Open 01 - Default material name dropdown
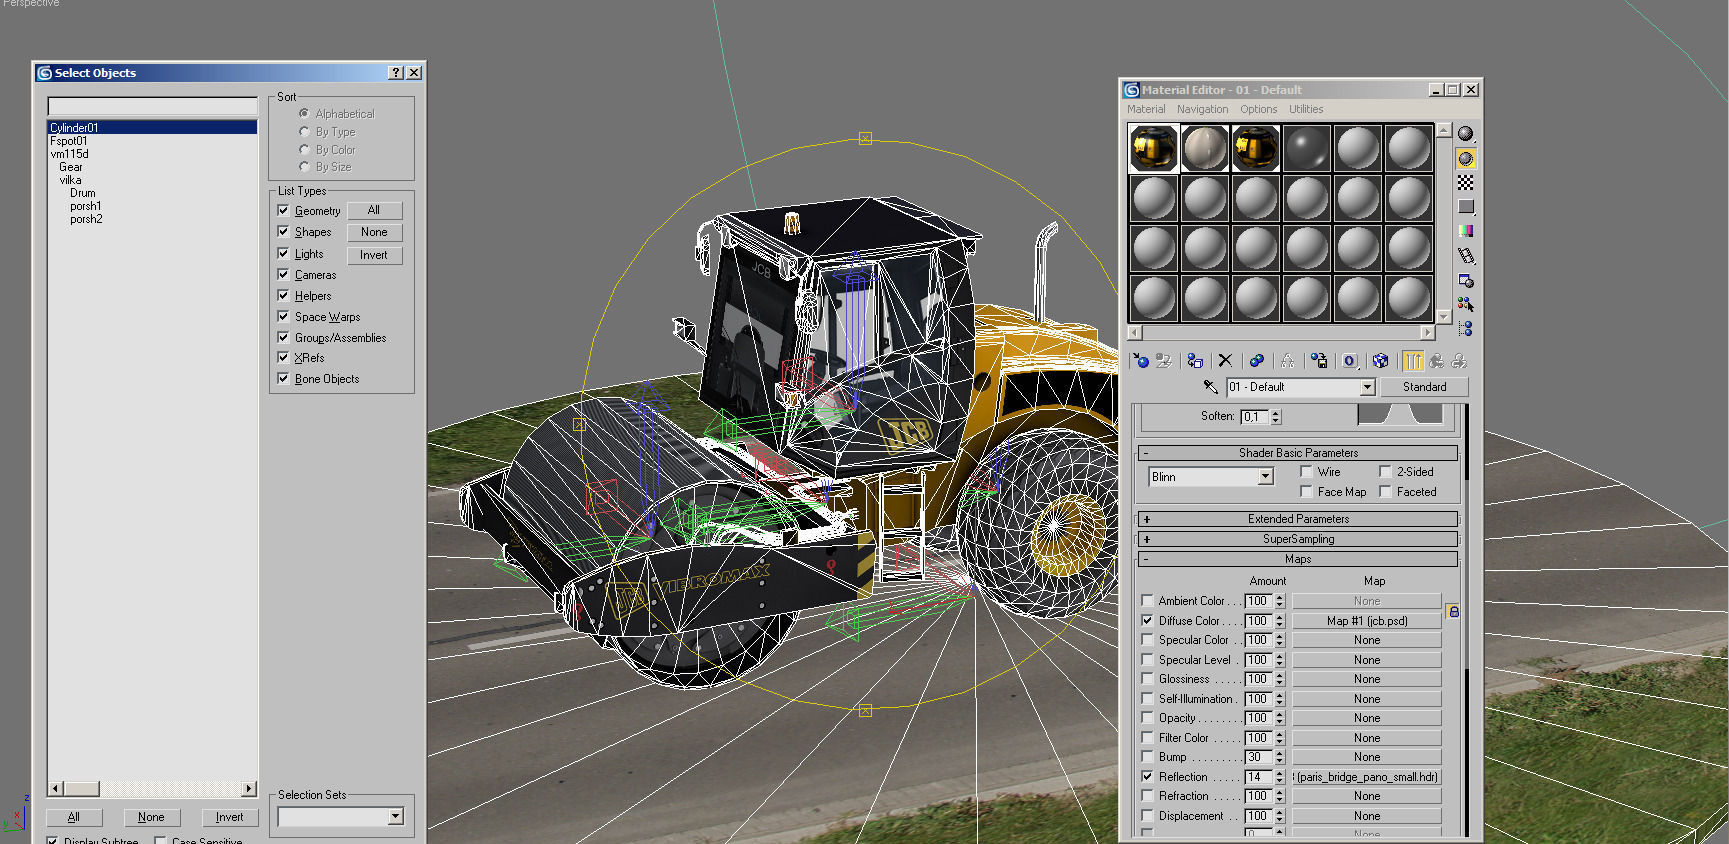The width and height of the screenshot is (1729, 844). 1367,387
